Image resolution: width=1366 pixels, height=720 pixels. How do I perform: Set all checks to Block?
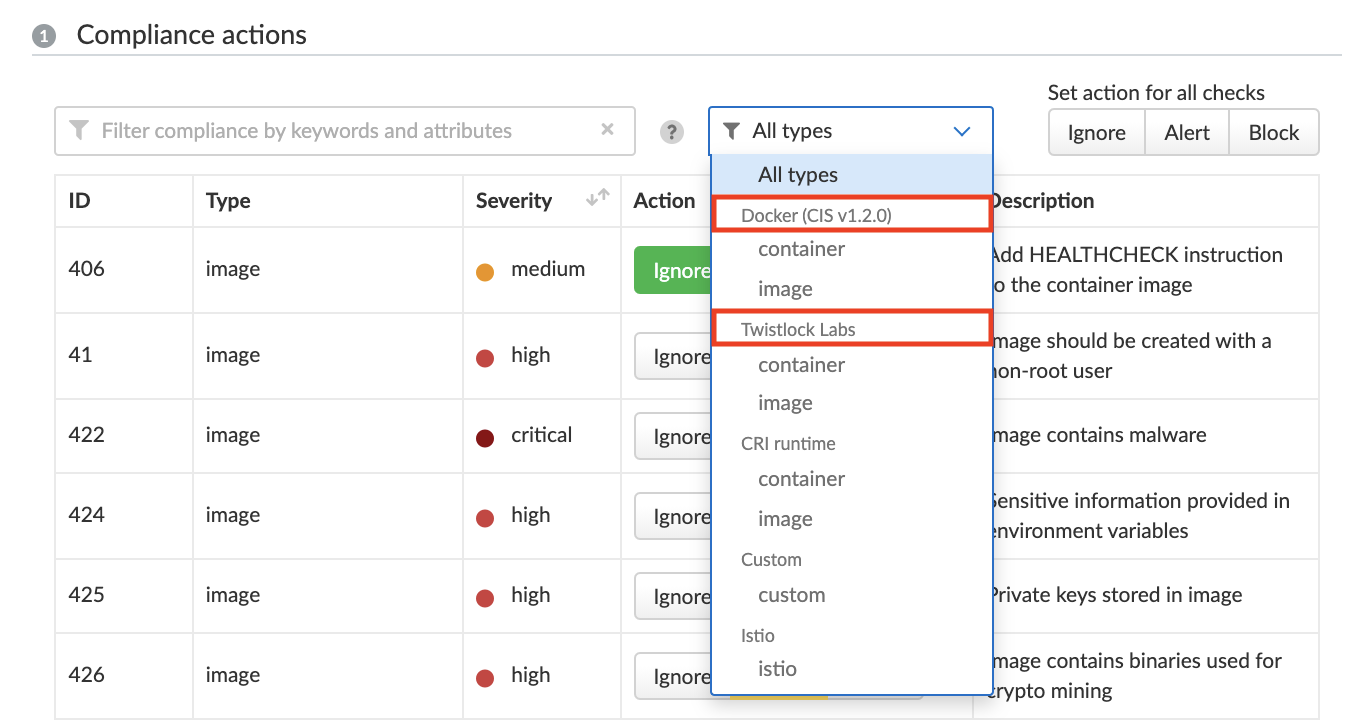(1274, 133)
